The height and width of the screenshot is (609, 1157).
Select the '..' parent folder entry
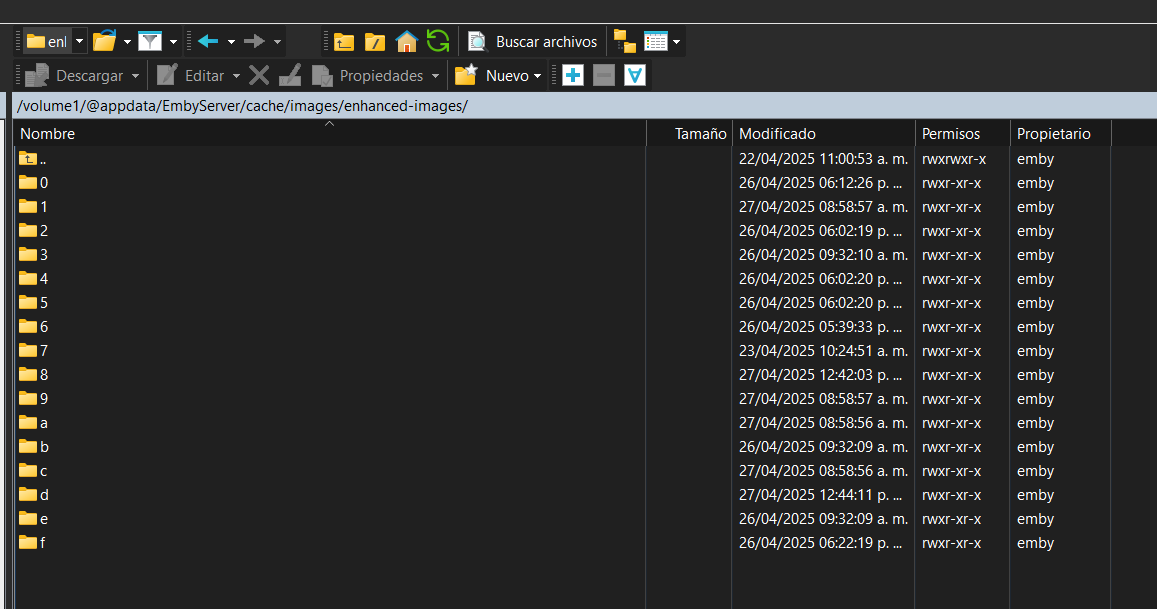coord(42,159)
